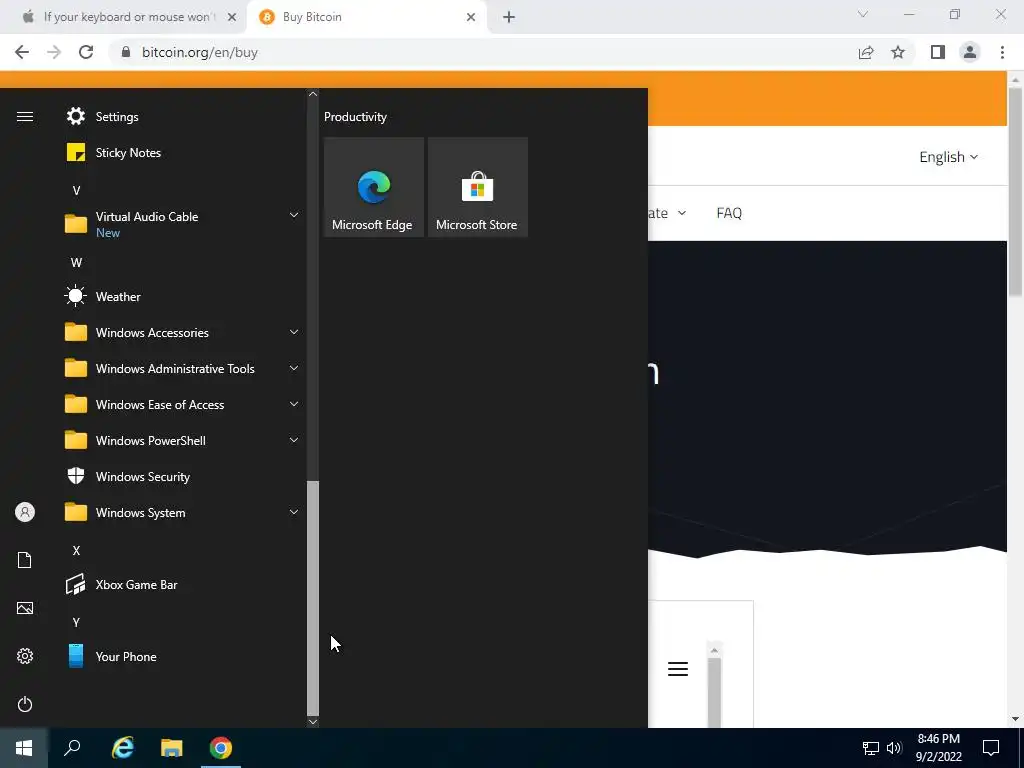Go back in Chrome
The width and height of the screenshot is (1024, 768).
coord(22,52)
